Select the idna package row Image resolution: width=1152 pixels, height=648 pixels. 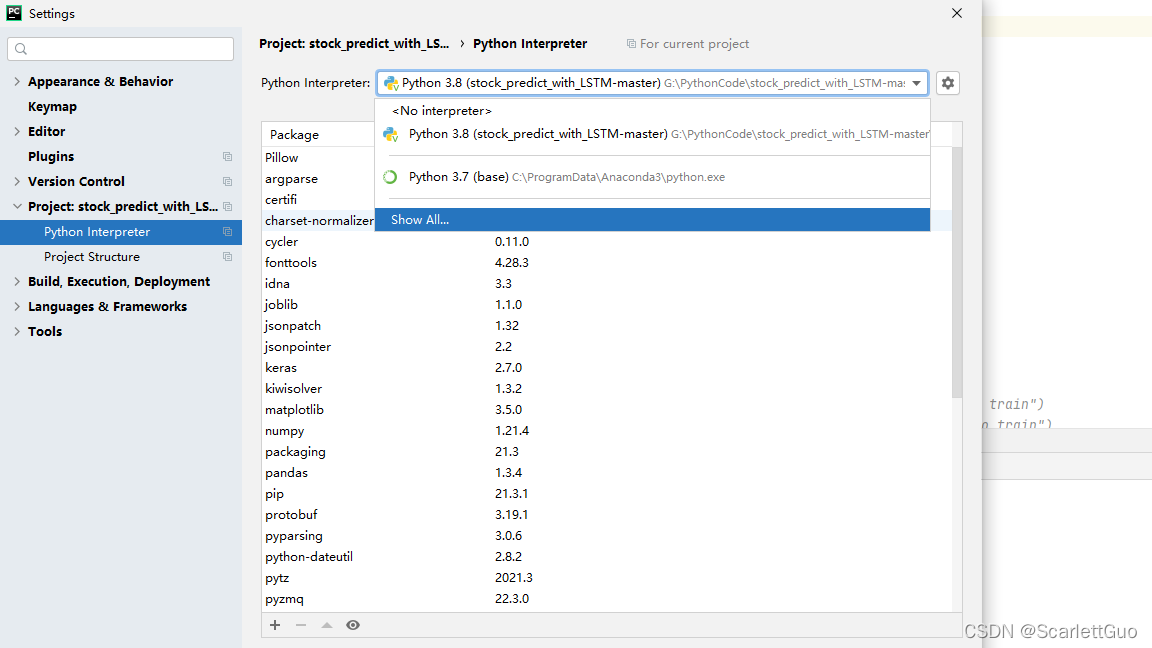click(x=607, y=284)
